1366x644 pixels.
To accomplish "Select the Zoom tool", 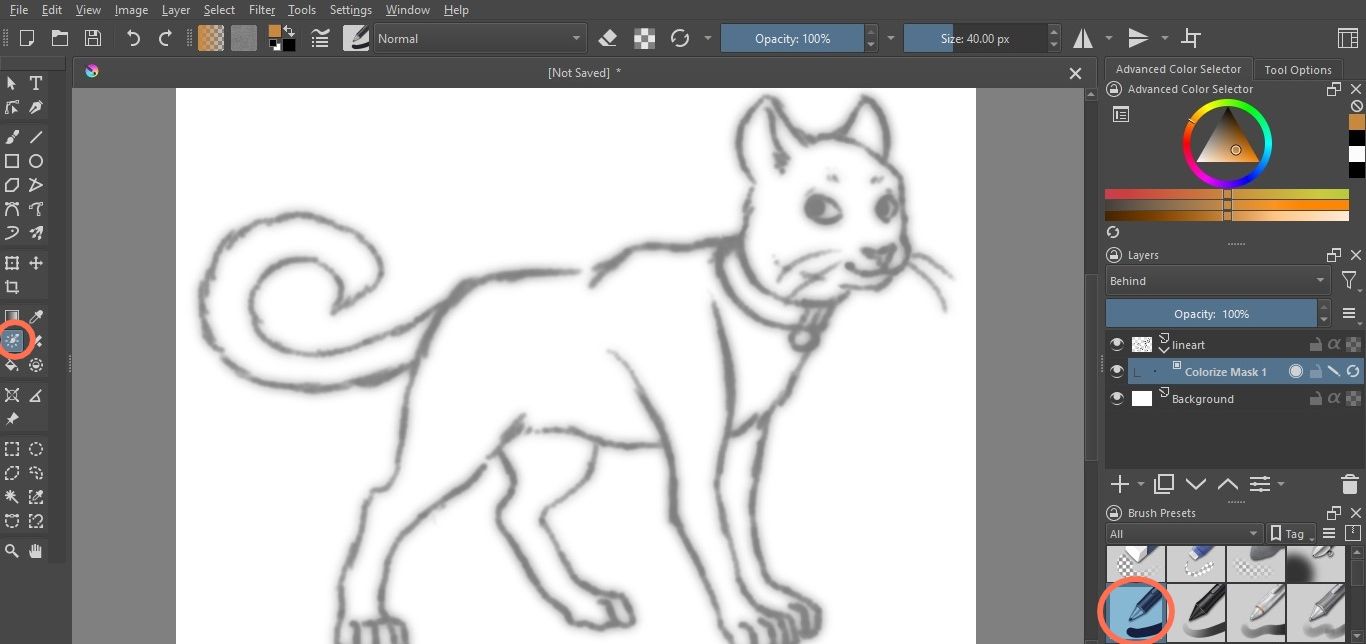I will tap(12, 551).
